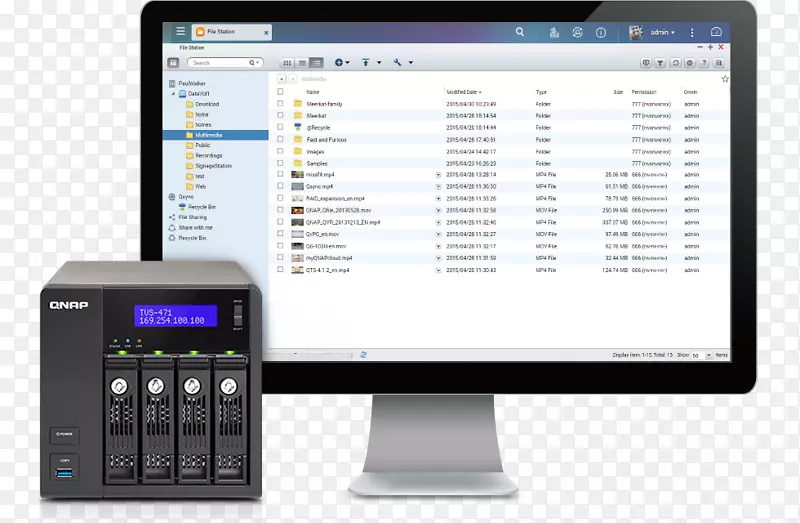Open the action dropdown for misofit.mp4

(438, 175)
